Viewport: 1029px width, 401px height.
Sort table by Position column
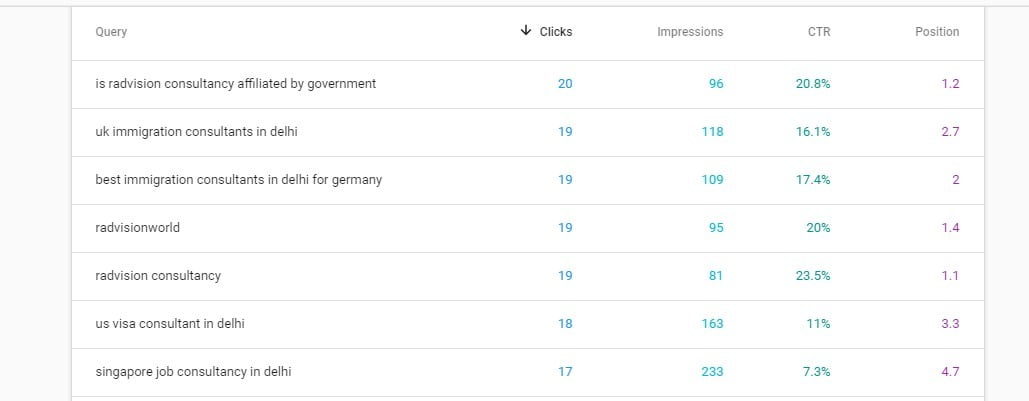coord(937,32)
